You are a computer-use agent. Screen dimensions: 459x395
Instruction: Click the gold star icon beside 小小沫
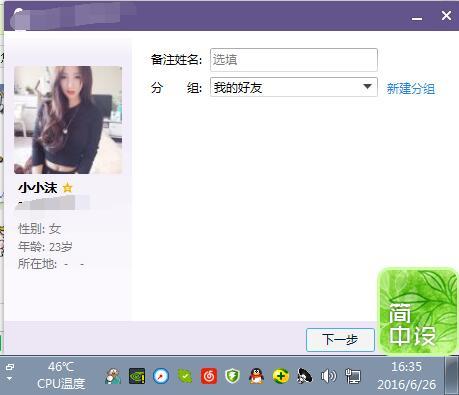[67, 188]
